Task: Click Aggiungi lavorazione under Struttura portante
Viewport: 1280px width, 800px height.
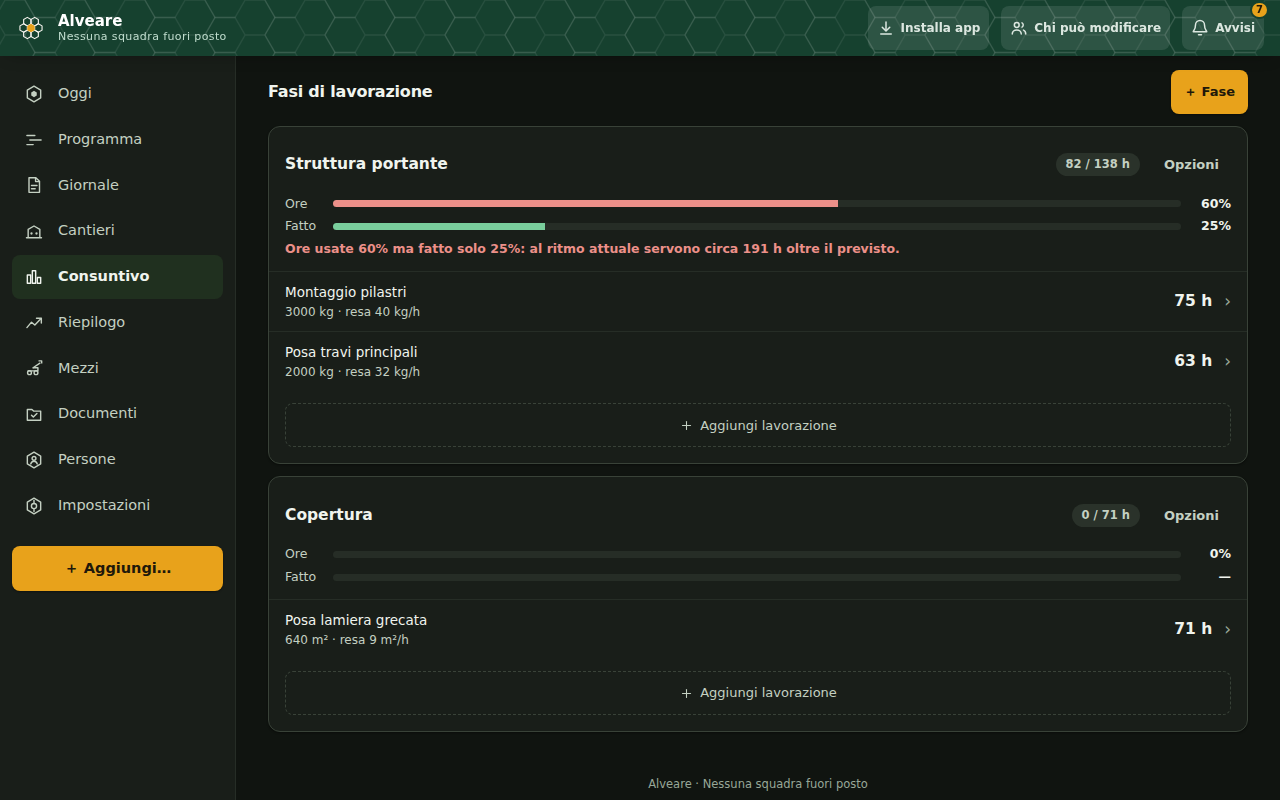Action: coord(758,425)
